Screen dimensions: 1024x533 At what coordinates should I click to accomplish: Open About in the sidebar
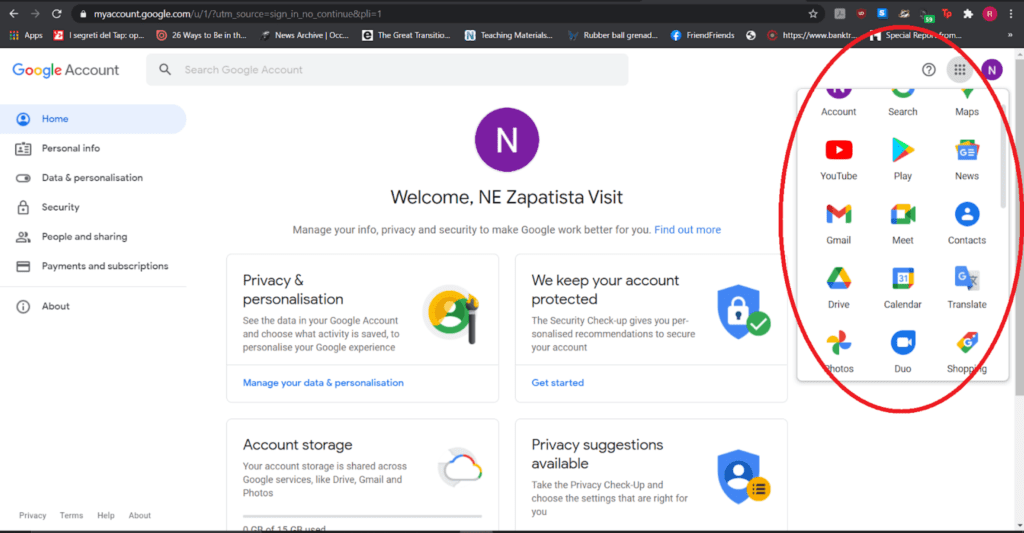pyautogui.click(x=93, y=306)
